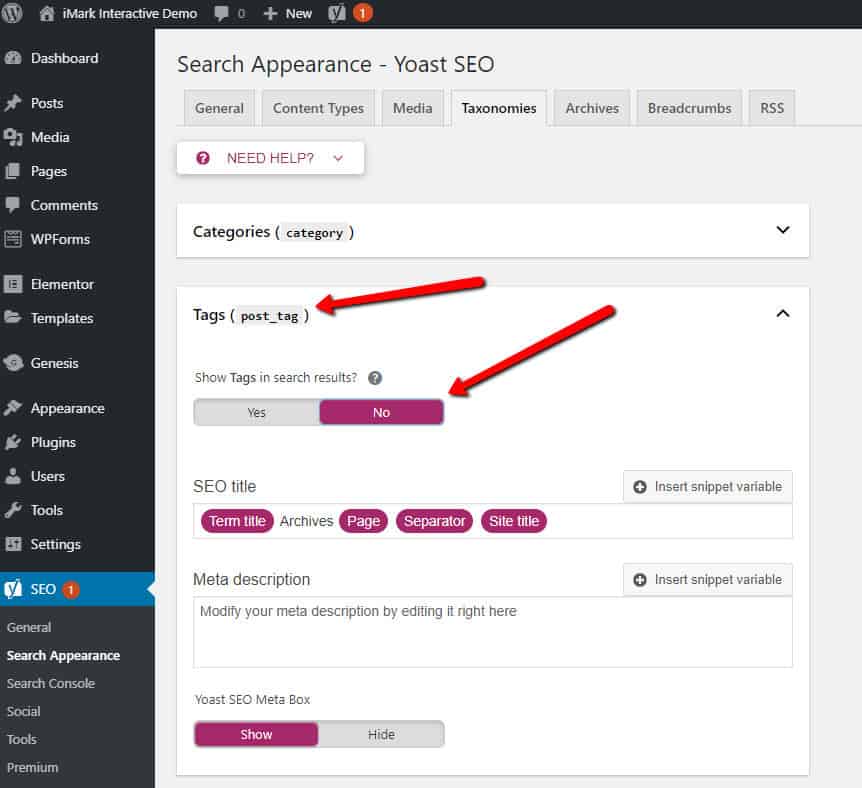Click the Separator snippet variable tag
Image resolution: width=862 pixels, height=788 pixels.
pyautogui.click(x=434, y=521)
